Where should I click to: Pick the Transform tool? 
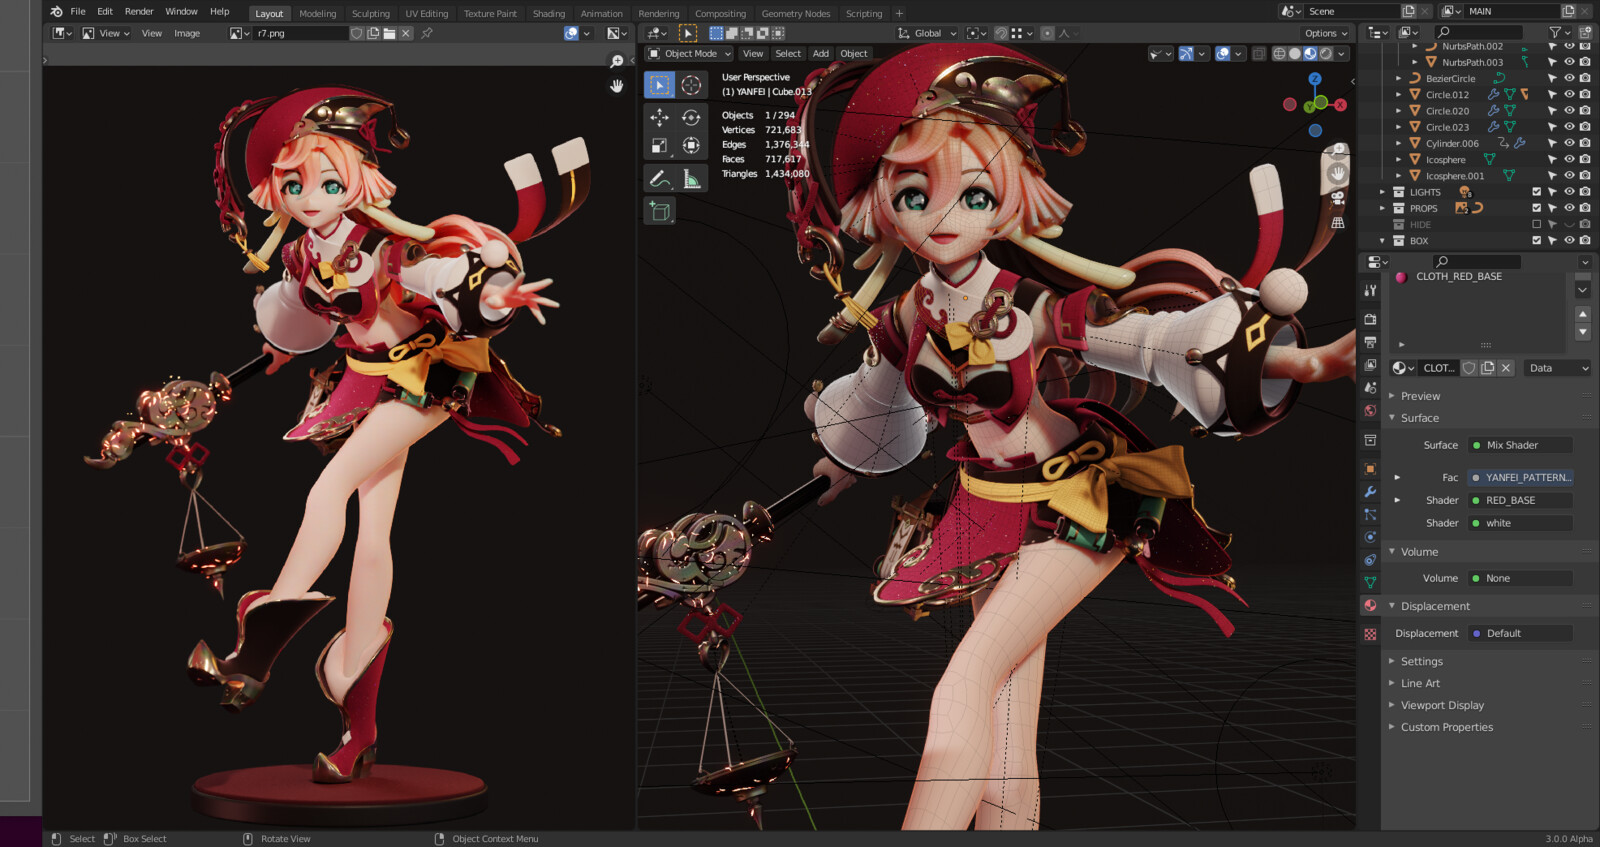click(691, 146)
